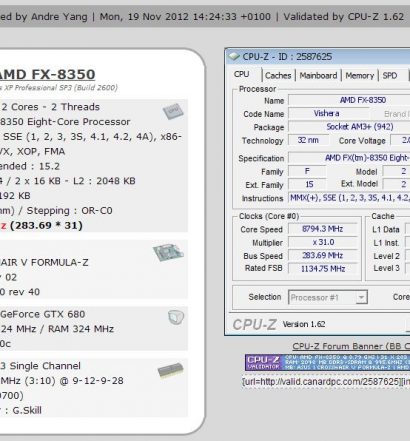This screenshot has height=441, width=410.
Task: Open the CPU-Z Forum Banner link
Action: point(351,346)
